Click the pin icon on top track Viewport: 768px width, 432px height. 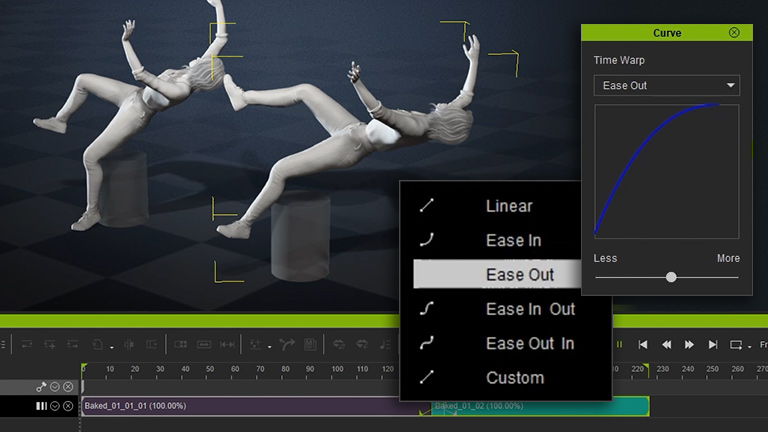[x=41, y=386]
